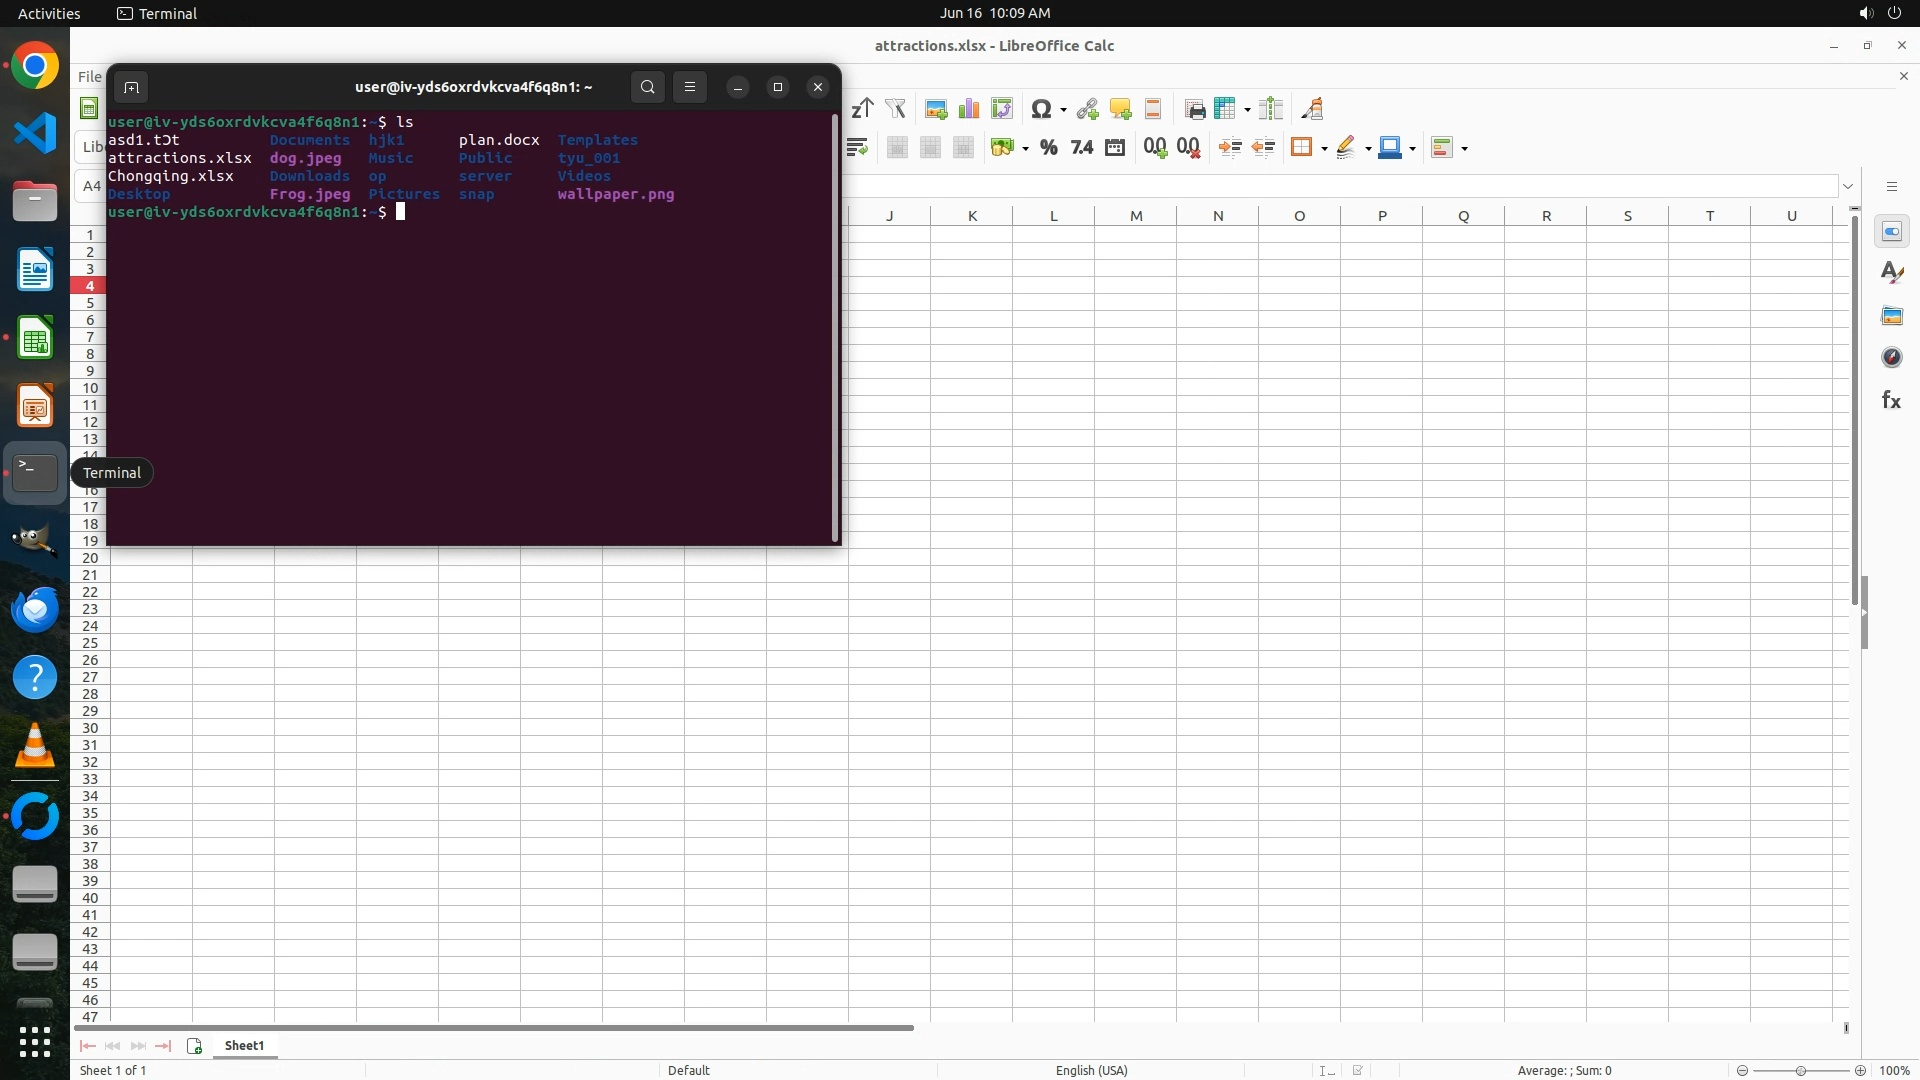The height and width of the screenshot is (1080, 1920).
Task: Format cells as percent
Action: 1048,148
